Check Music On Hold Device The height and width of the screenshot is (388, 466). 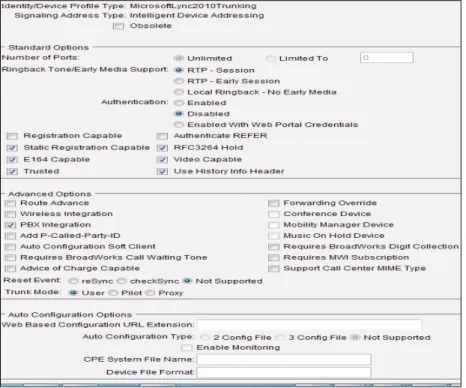[274, 236]
